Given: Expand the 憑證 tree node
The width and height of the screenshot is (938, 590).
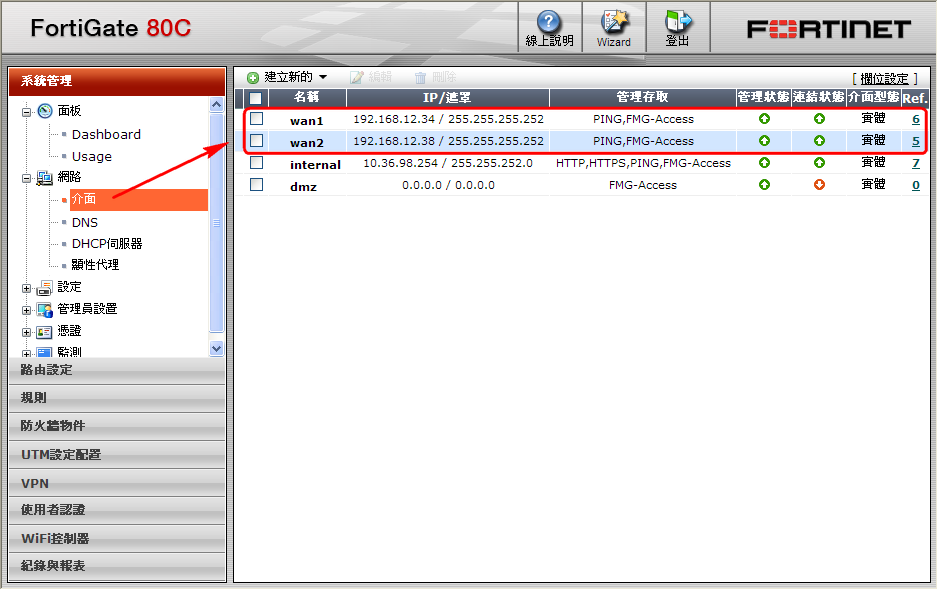Looking at the screenshot, I should pos(26,333).
